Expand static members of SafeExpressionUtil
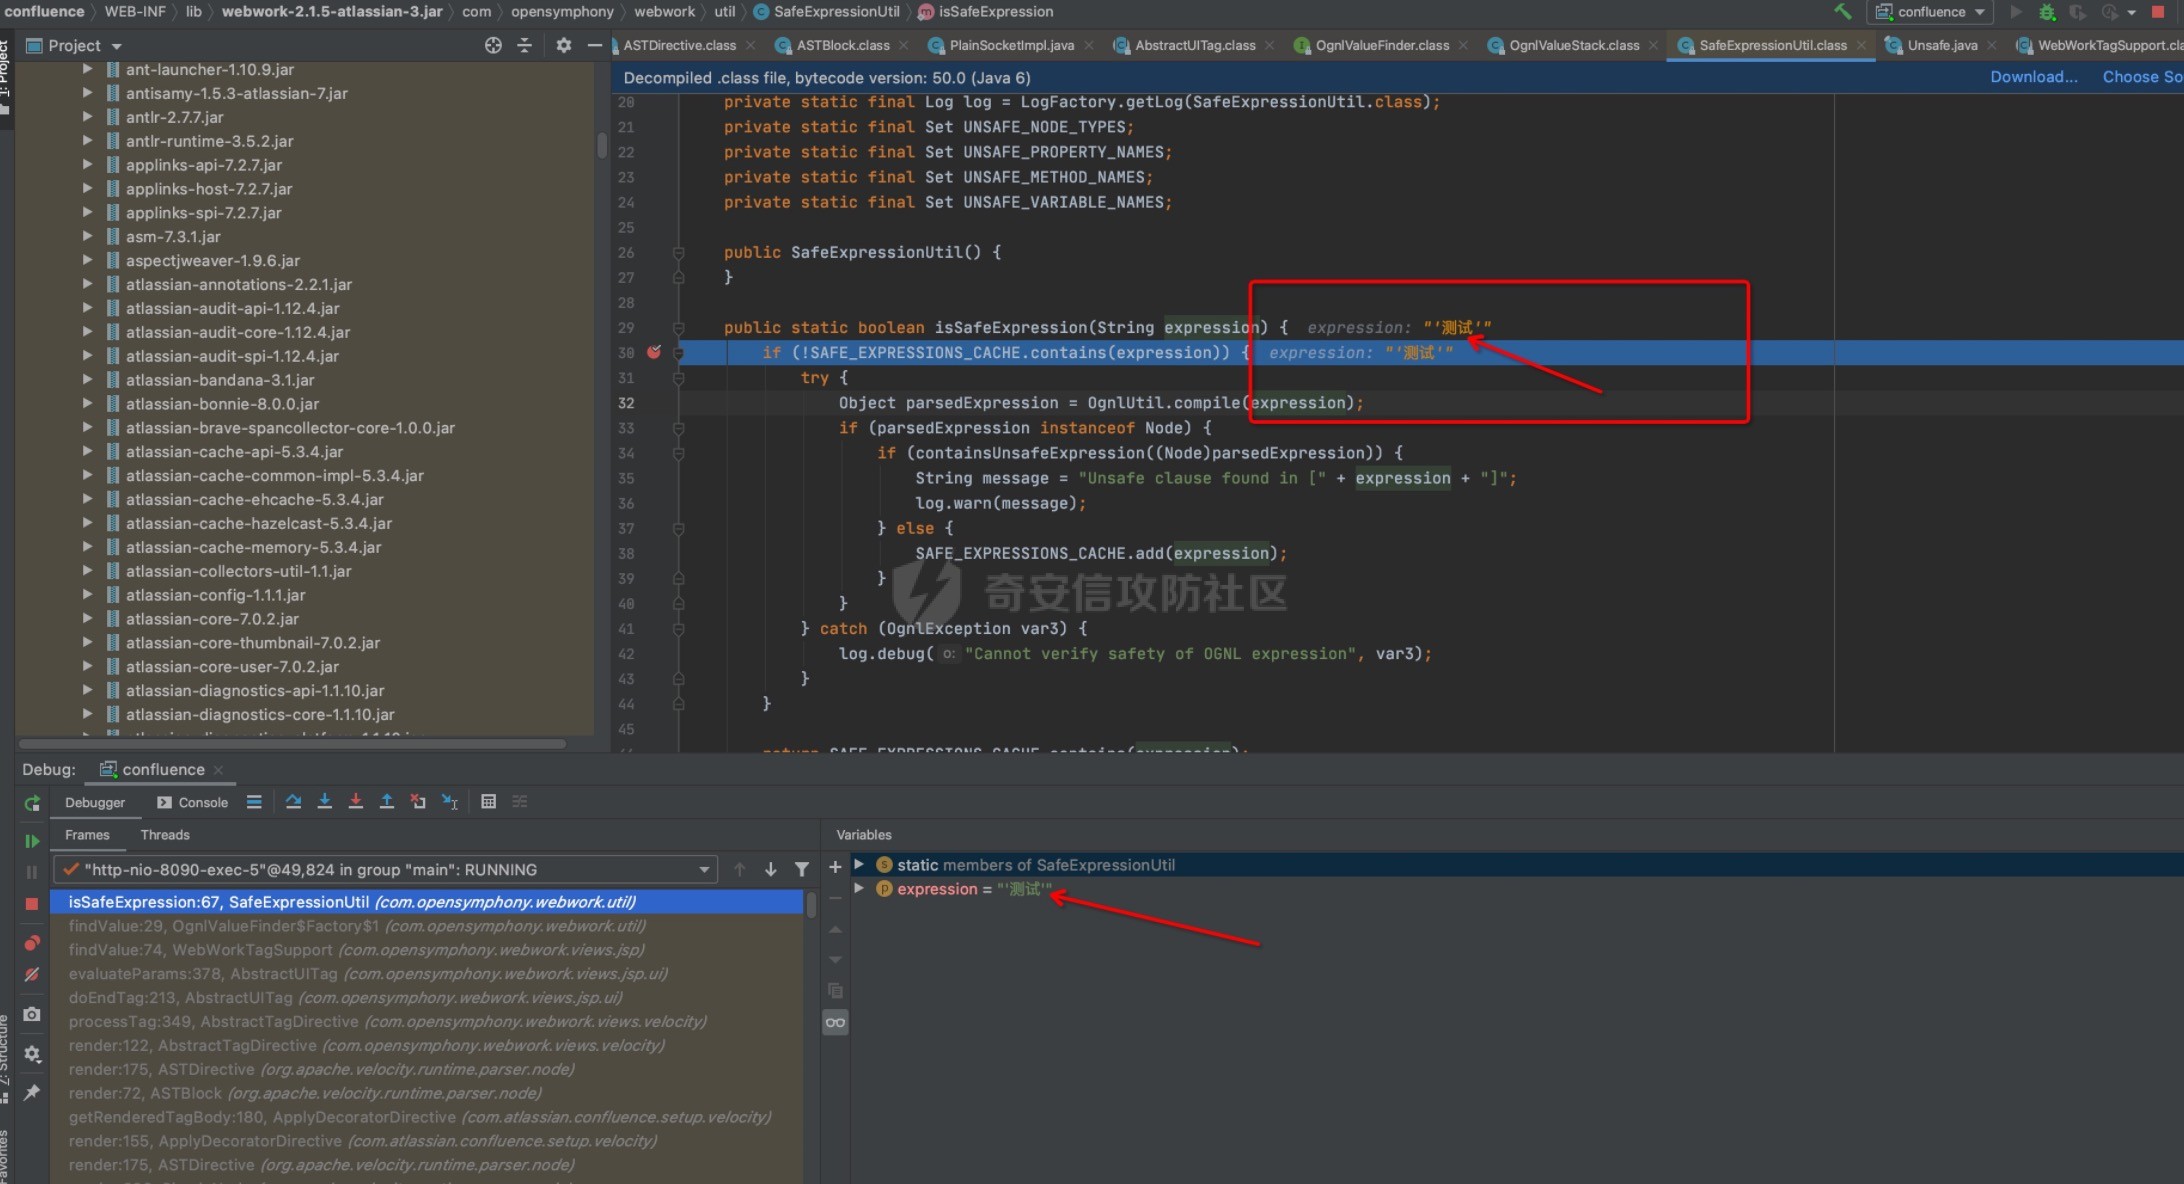Image resolution: width=2184 pixels, height=1184 pixels. pyautogui.click(x=859, y=864)
